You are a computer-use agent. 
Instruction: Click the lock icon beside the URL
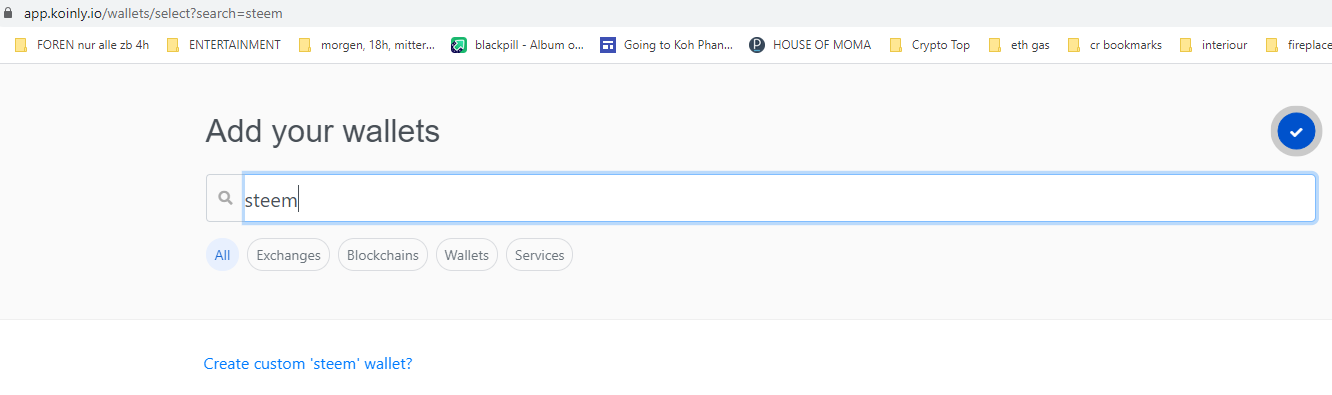click(x=9, y=14)
